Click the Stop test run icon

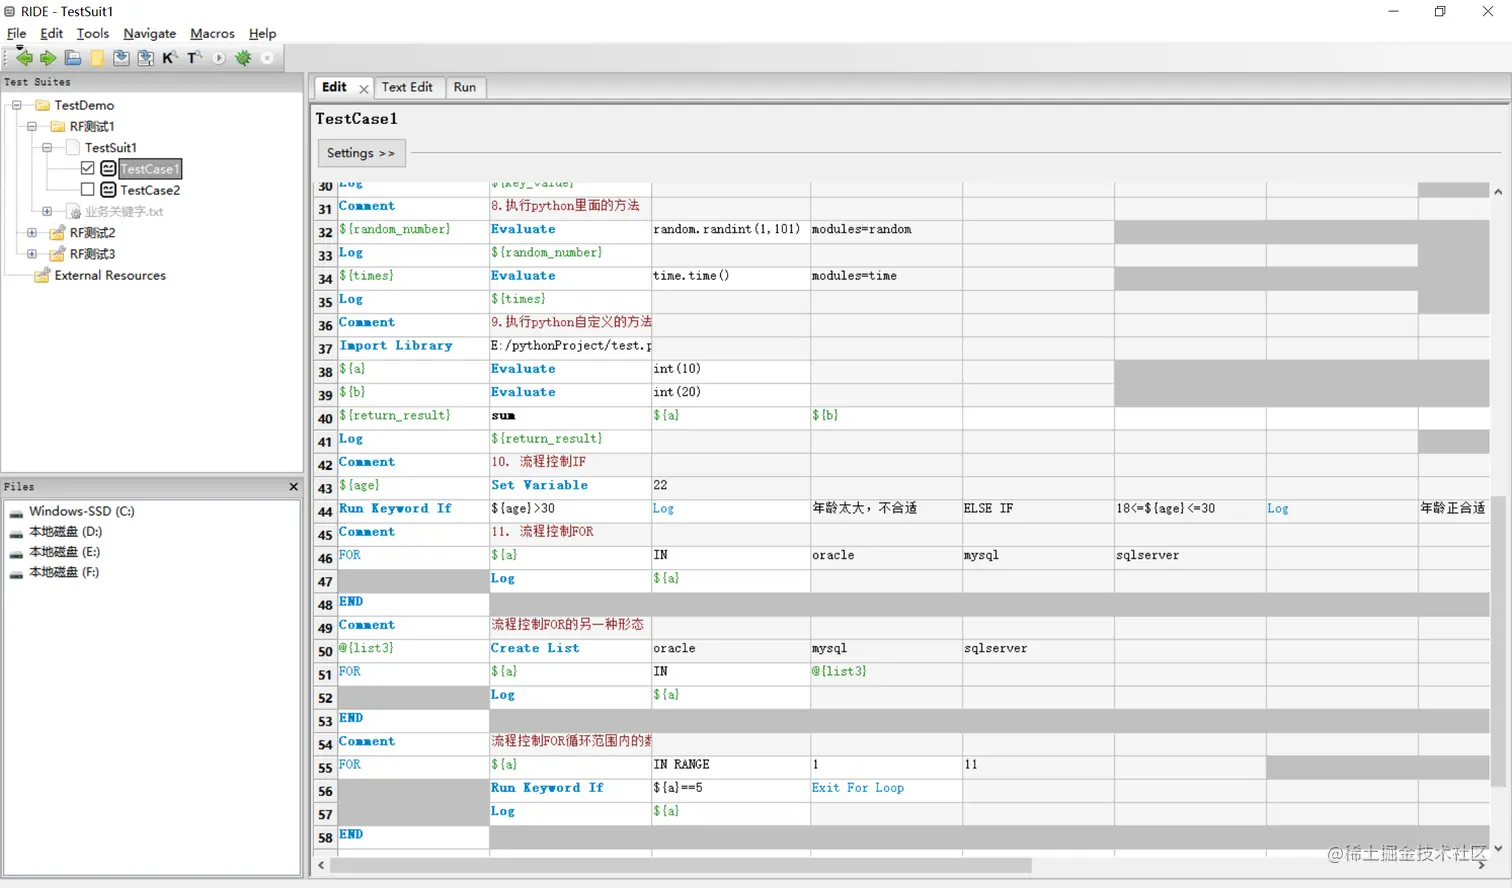pos(267,58)
